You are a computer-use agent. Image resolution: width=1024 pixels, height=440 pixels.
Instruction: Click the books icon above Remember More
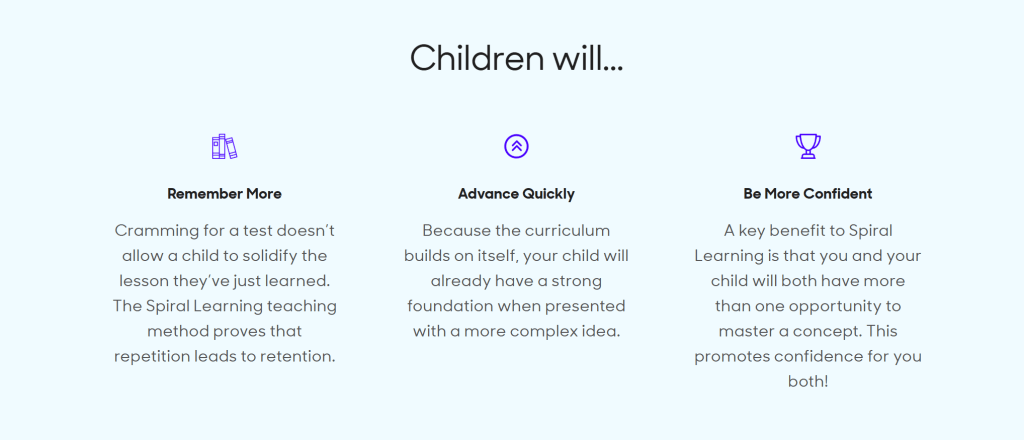point(224,147)
